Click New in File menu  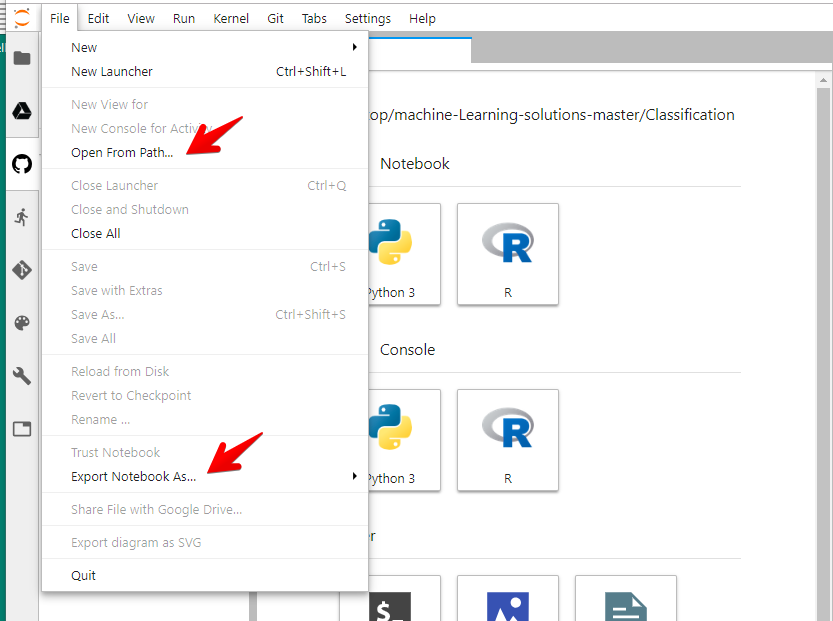tap(205, 47)
